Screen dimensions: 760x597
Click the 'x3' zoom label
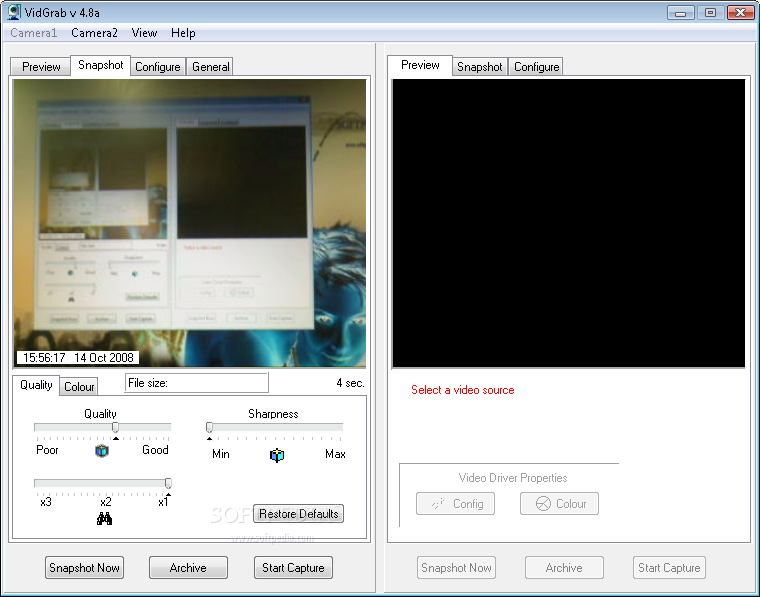click(x=46, y=502)
